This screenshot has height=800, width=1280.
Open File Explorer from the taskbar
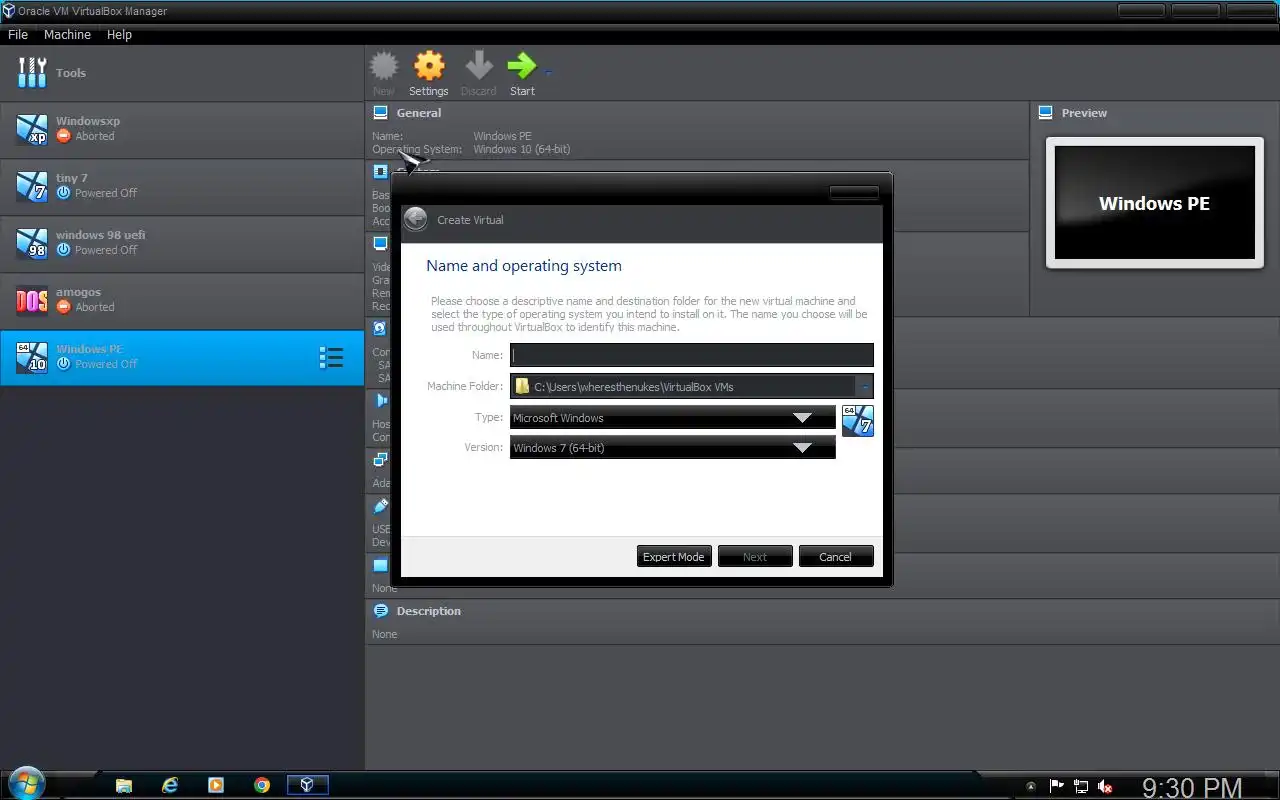(x=124, y=785)
